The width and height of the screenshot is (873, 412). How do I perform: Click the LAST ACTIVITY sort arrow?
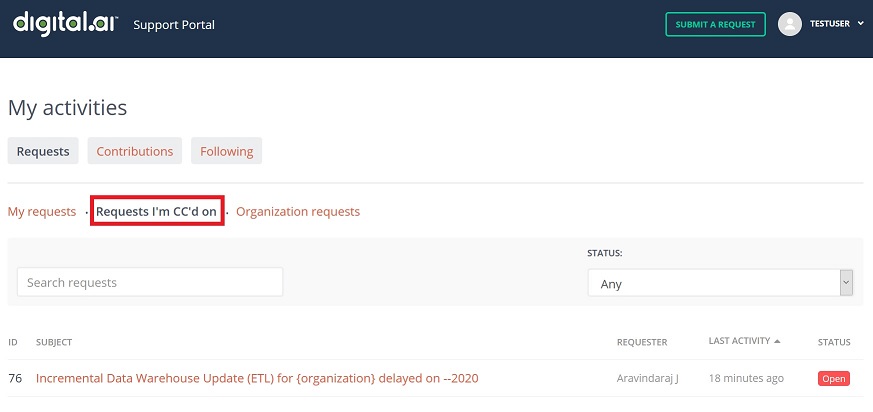[778, 341]
